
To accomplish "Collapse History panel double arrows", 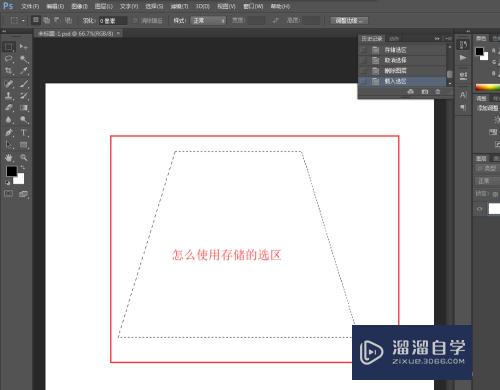I will coord(437,39).
